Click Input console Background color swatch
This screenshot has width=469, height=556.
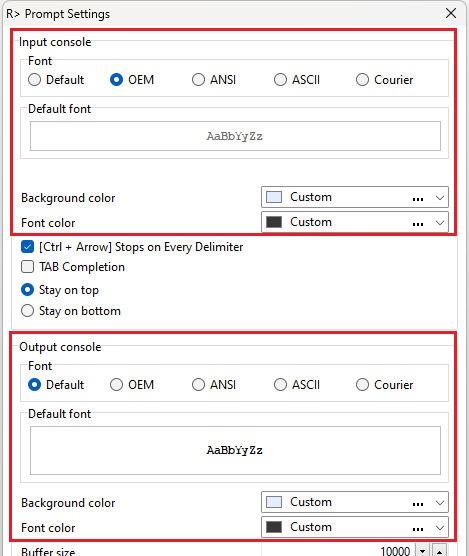click(274, 197)
